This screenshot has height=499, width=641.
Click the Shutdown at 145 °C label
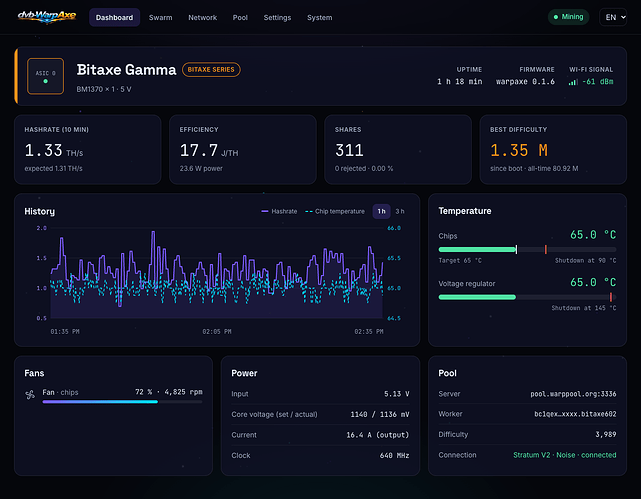[x=584, y=308]
